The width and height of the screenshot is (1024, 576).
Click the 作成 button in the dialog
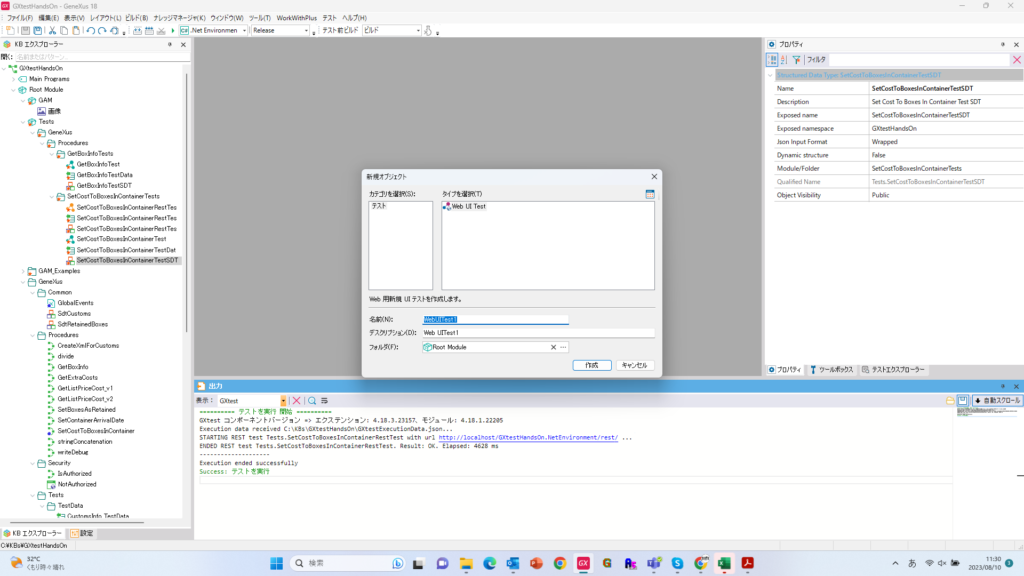click(592, 365)
